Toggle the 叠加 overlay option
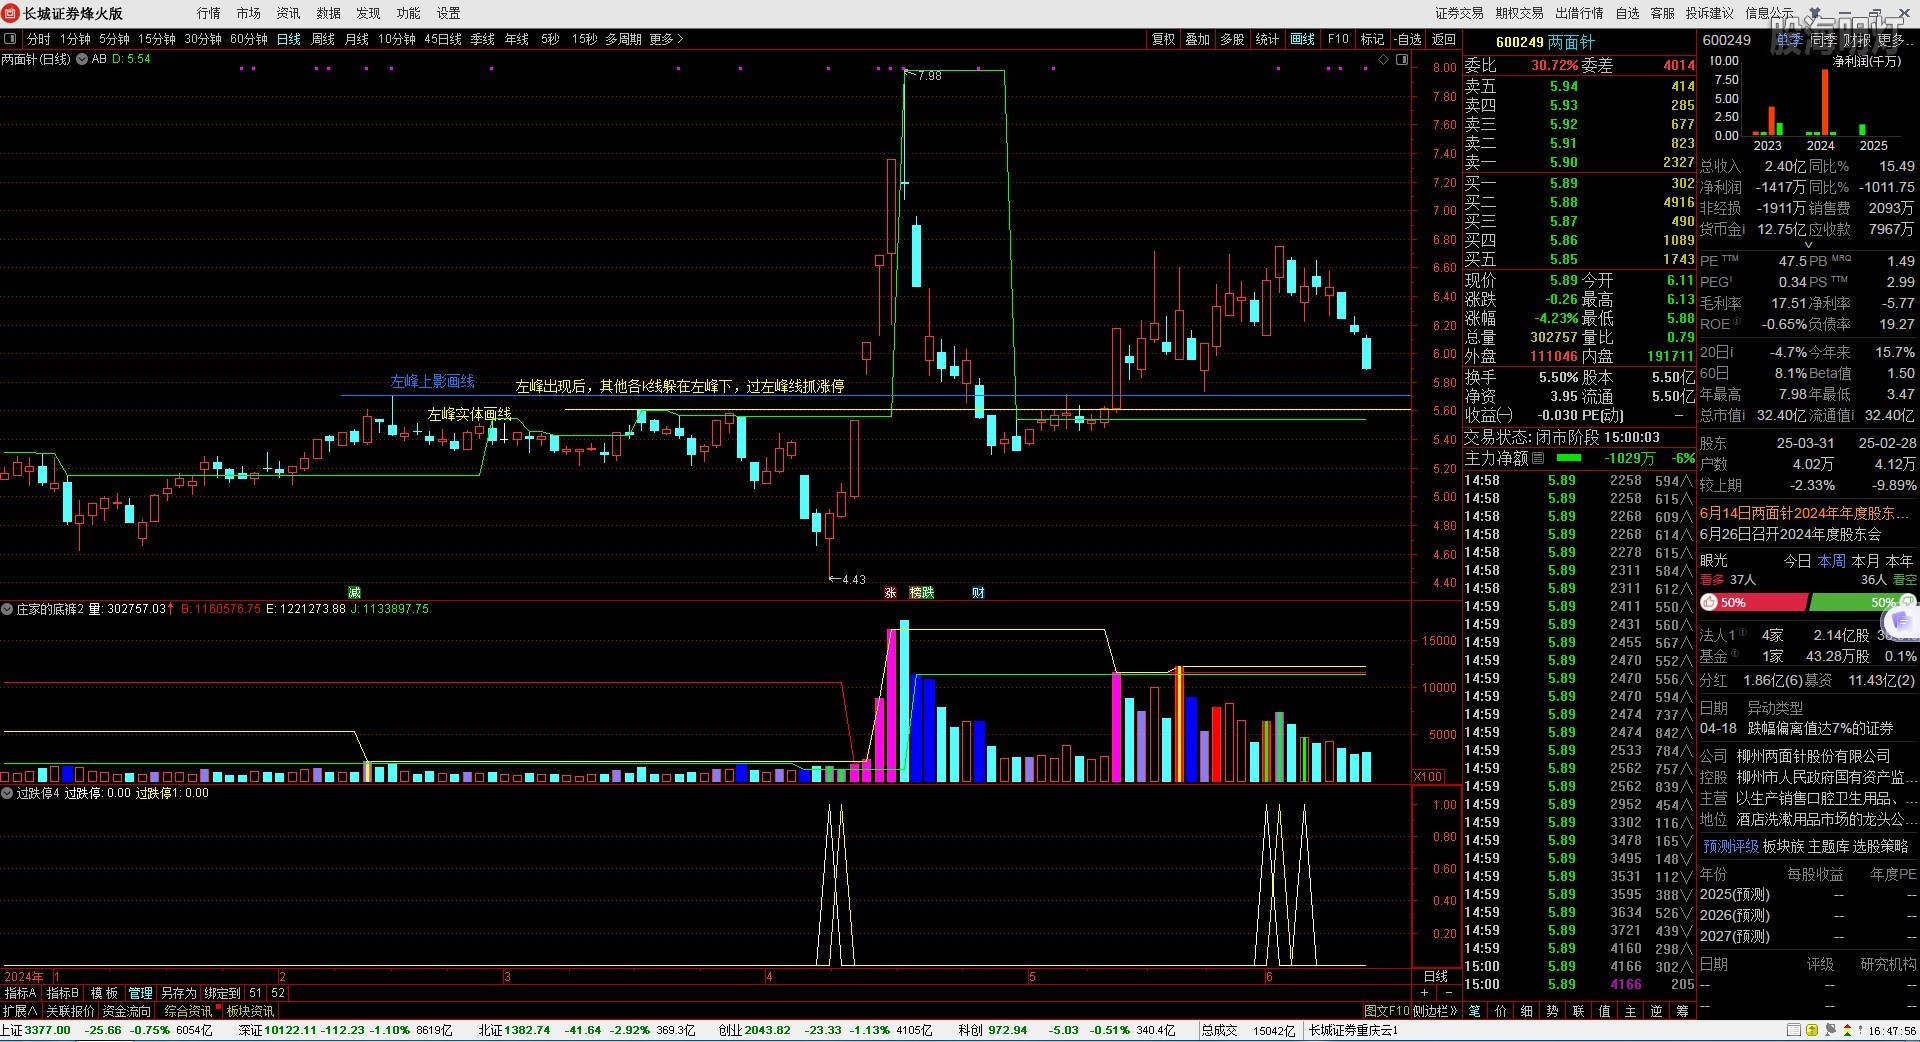The height and width of the screenshot is (1042, 1920). pyautogui.click(x=1197, y=39)
